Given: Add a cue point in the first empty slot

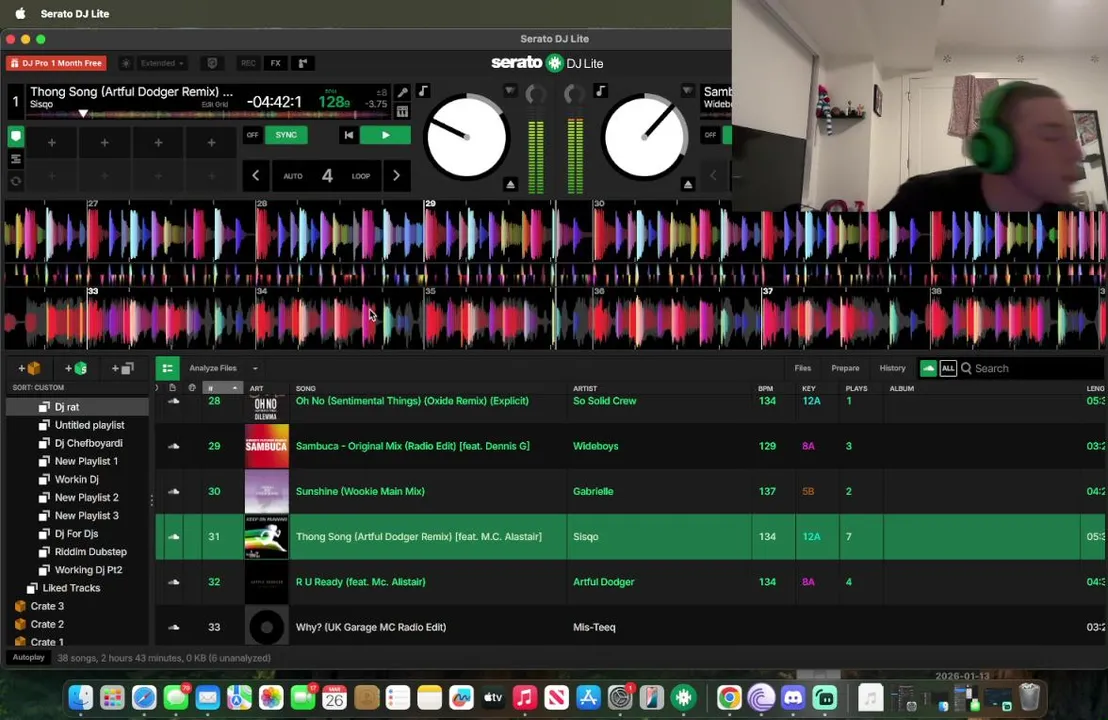Looking at the screenshot, I should click(x=52, y=143).
